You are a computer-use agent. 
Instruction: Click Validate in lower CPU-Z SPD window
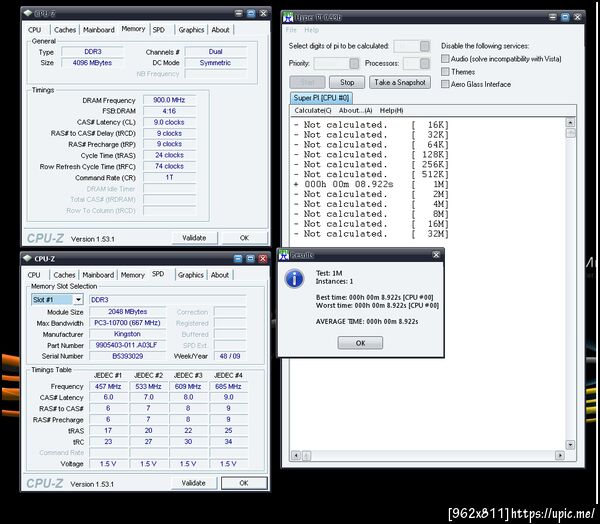pyautogui.click(x=193, y=483)
